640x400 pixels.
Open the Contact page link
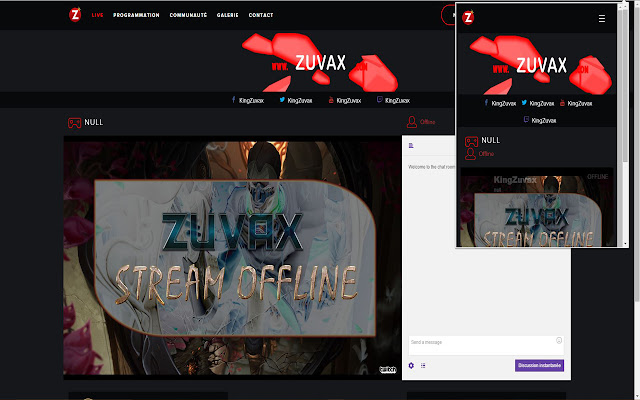click(x=261, y=15)
